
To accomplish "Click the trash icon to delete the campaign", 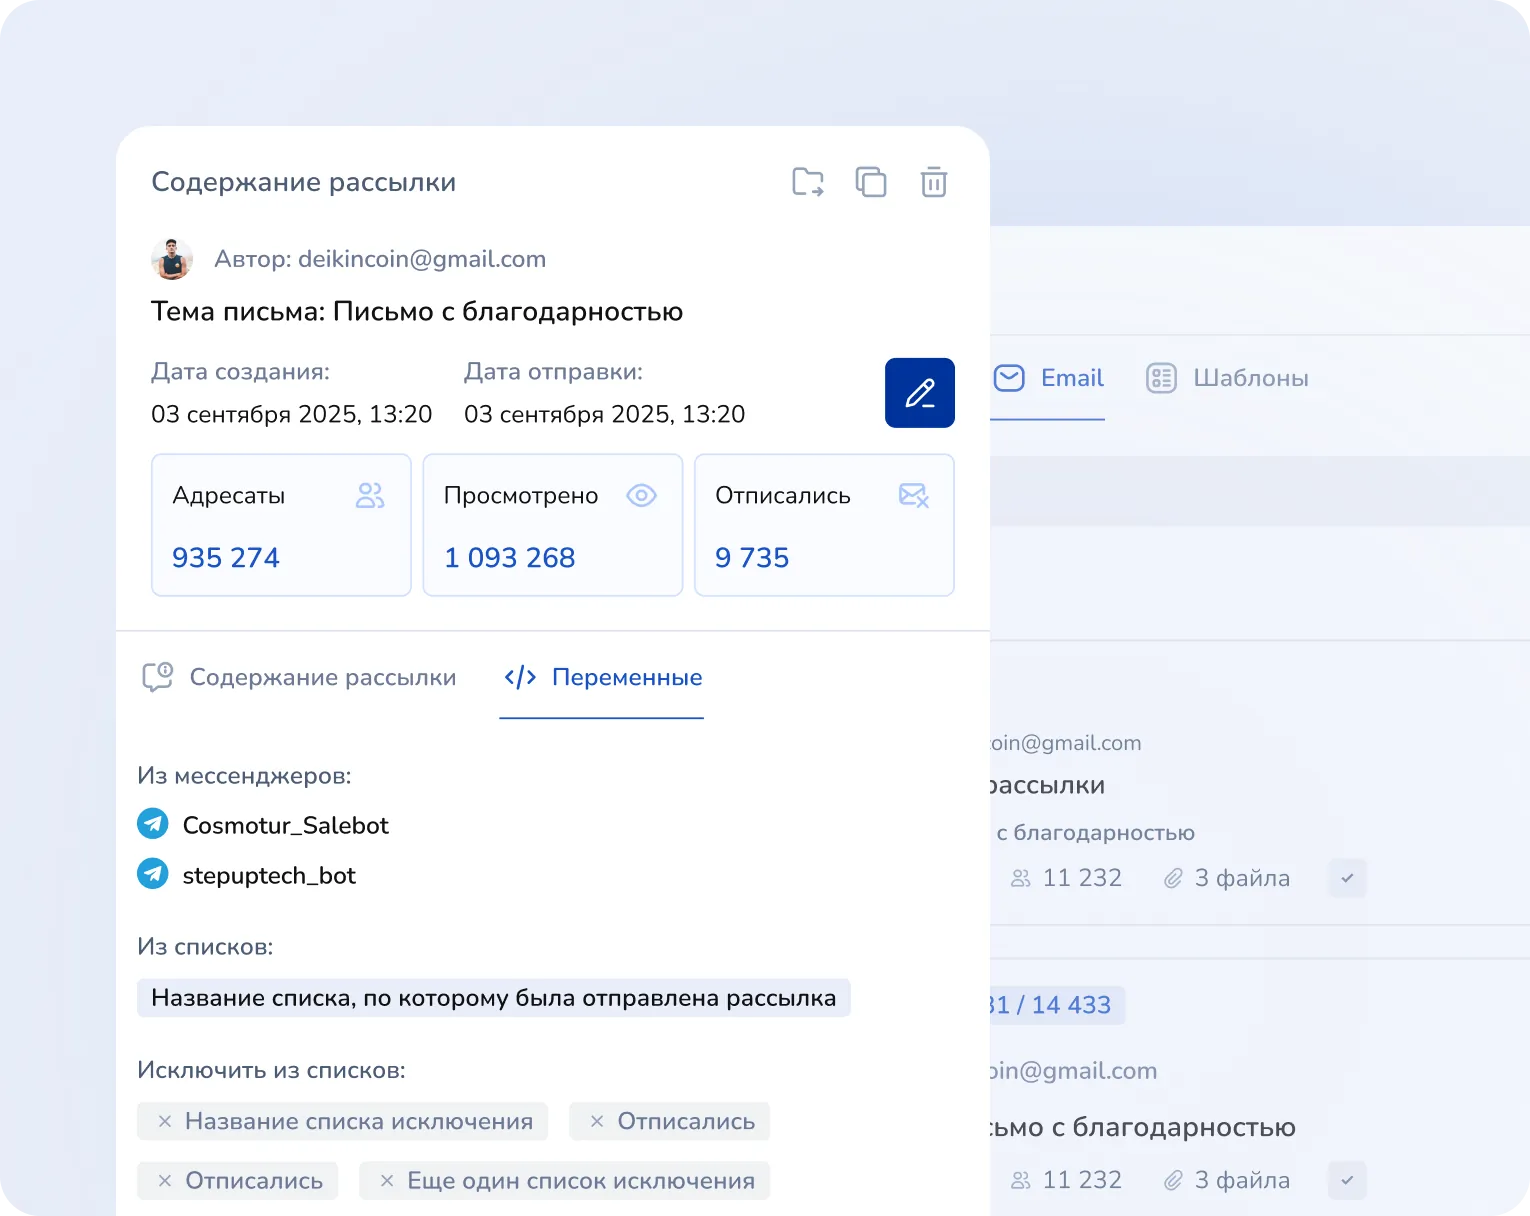I will click(934, 181).
